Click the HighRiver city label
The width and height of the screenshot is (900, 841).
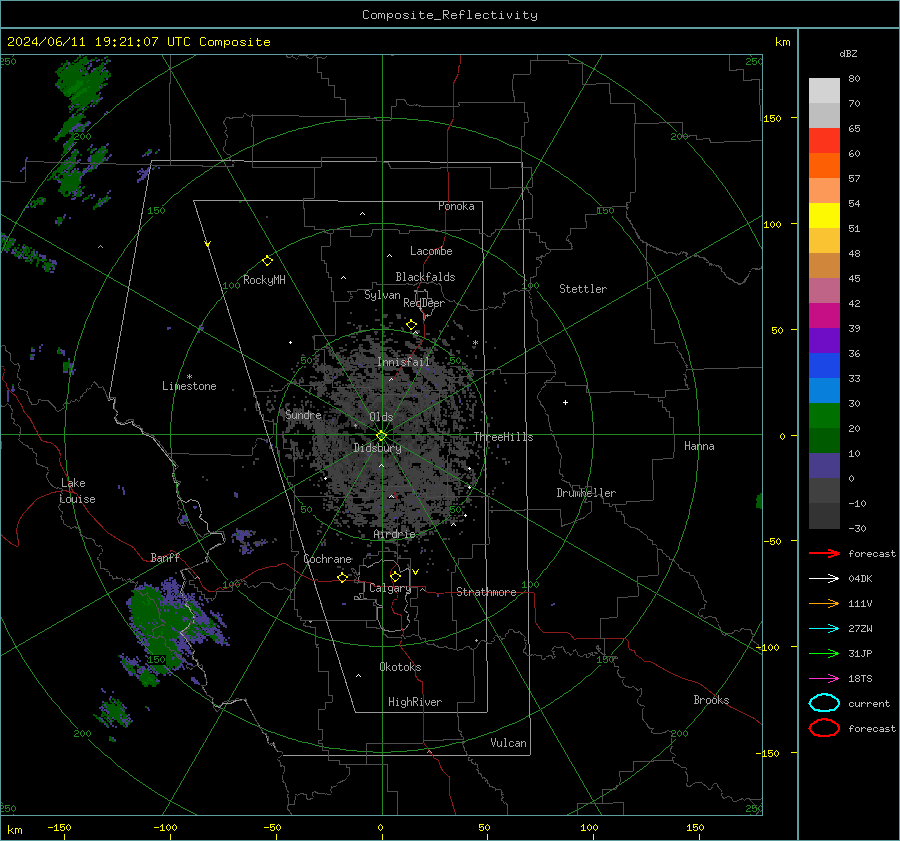415,702
